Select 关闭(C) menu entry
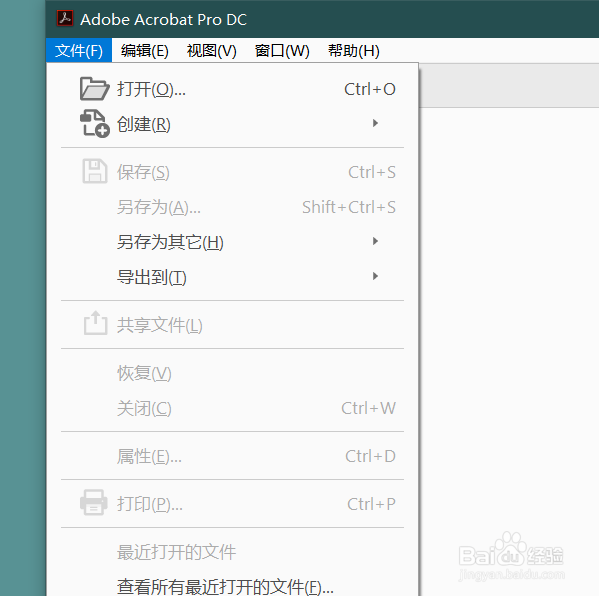This screenshot has width=599, height=596. tap(232, 408)
